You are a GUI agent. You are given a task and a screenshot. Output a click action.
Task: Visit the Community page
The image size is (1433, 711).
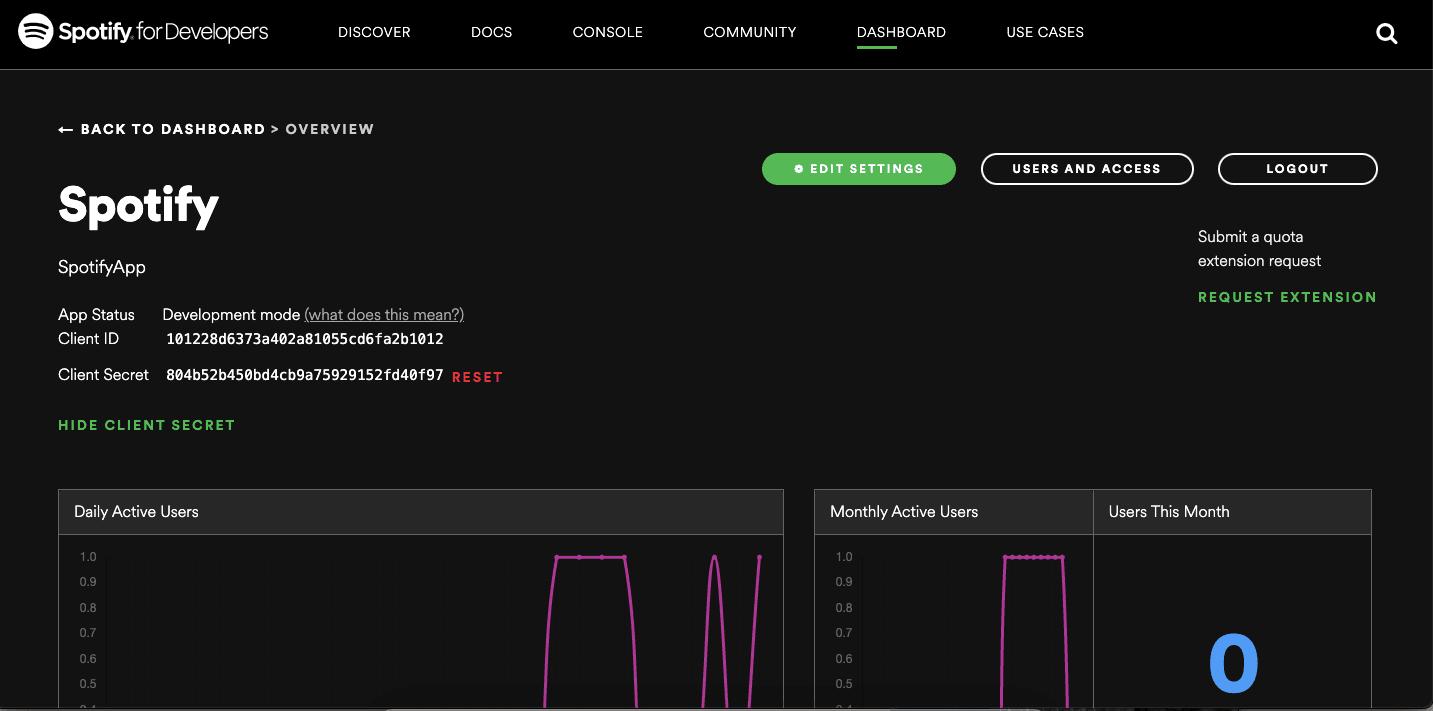(750, 32)
